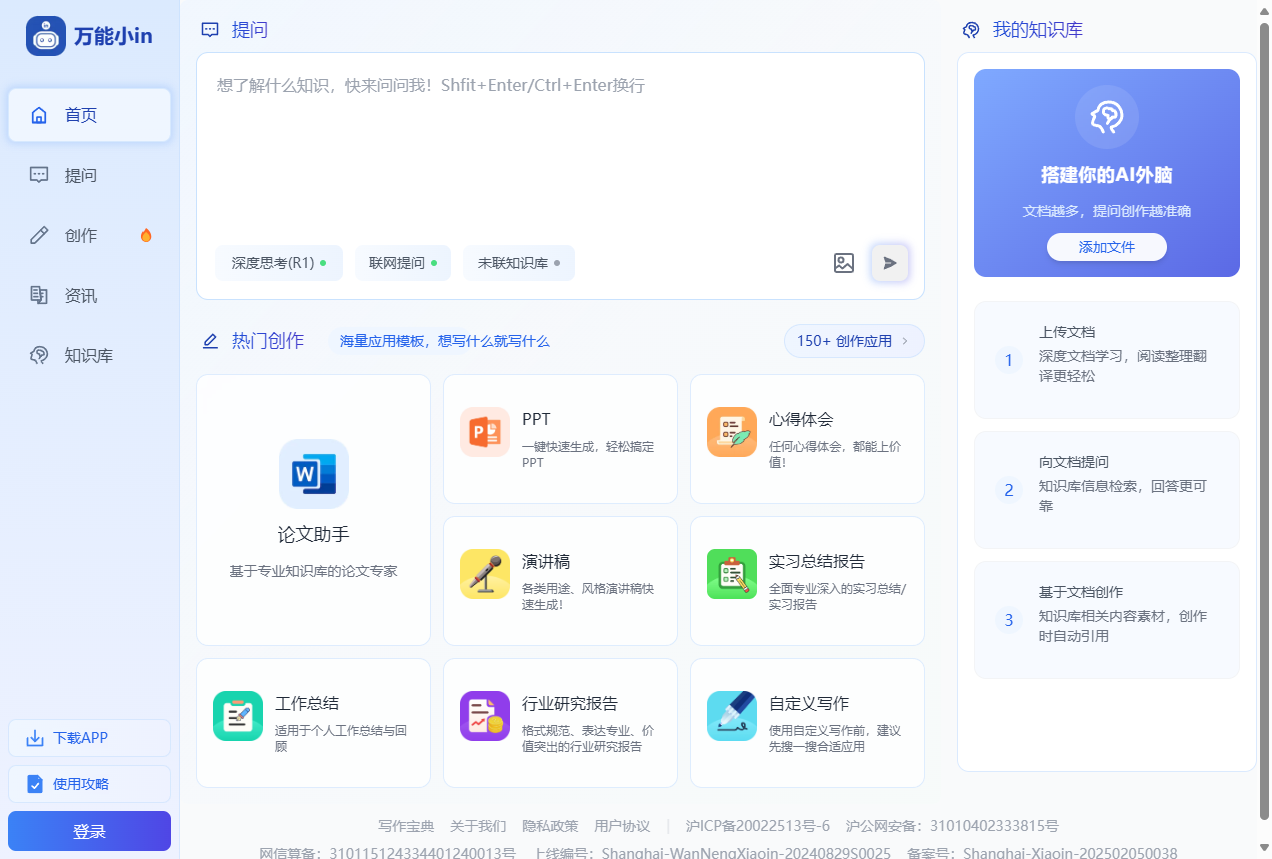Viewport: 1272px width, 859px height.
Task: Open the 实习总结报告 clipboard icon
Action: 731,574
